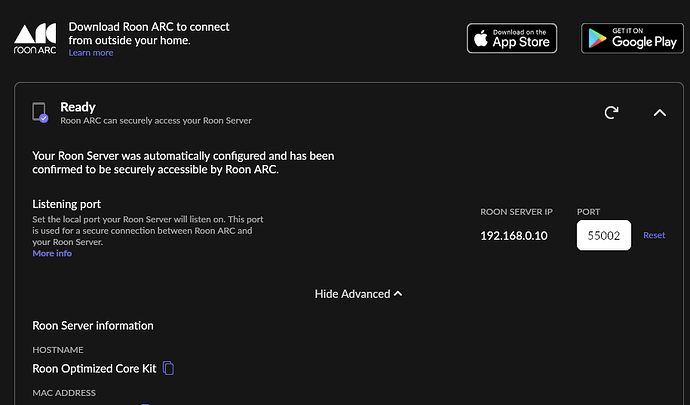This screenshot has width=690, height=405.
Task: Click the Roon Server information heading
Action: [93, 325]
